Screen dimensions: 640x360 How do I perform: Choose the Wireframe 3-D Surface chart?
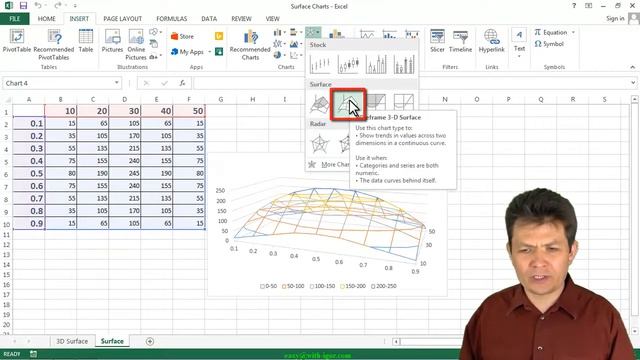click(x=348, y=104)
